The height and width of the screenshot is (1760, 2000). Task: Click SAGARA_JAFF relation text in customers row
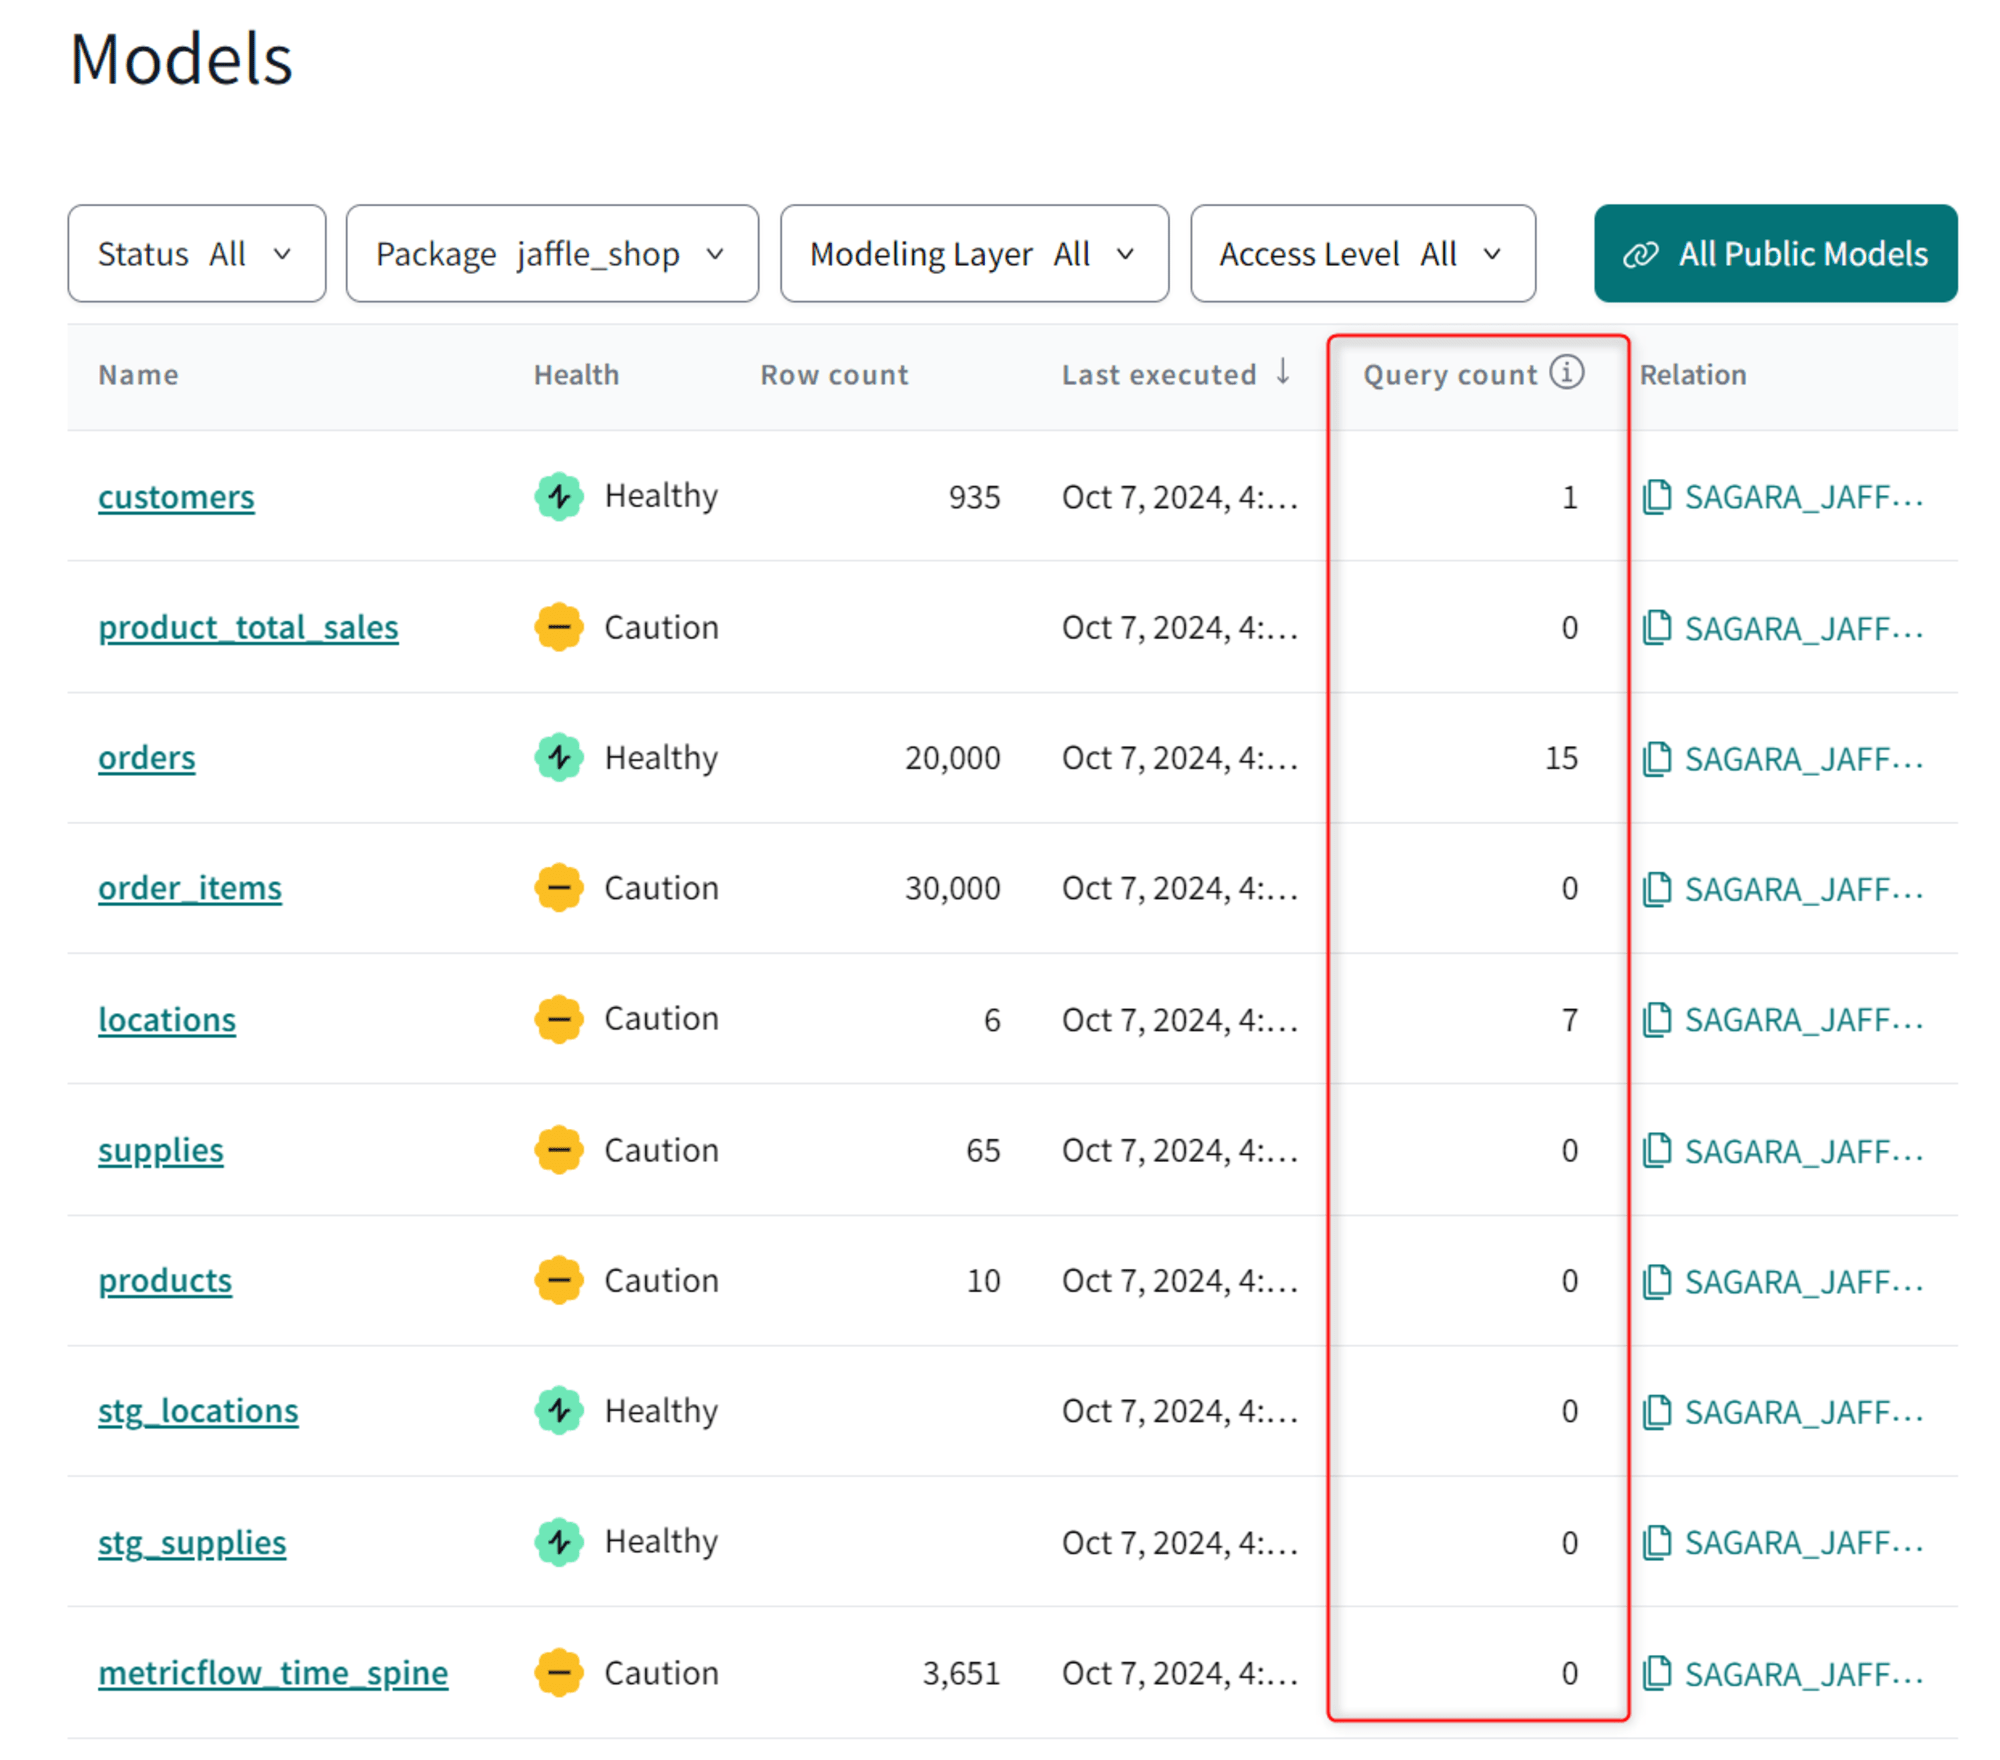pyautogui.click(x=1804, y=497)
